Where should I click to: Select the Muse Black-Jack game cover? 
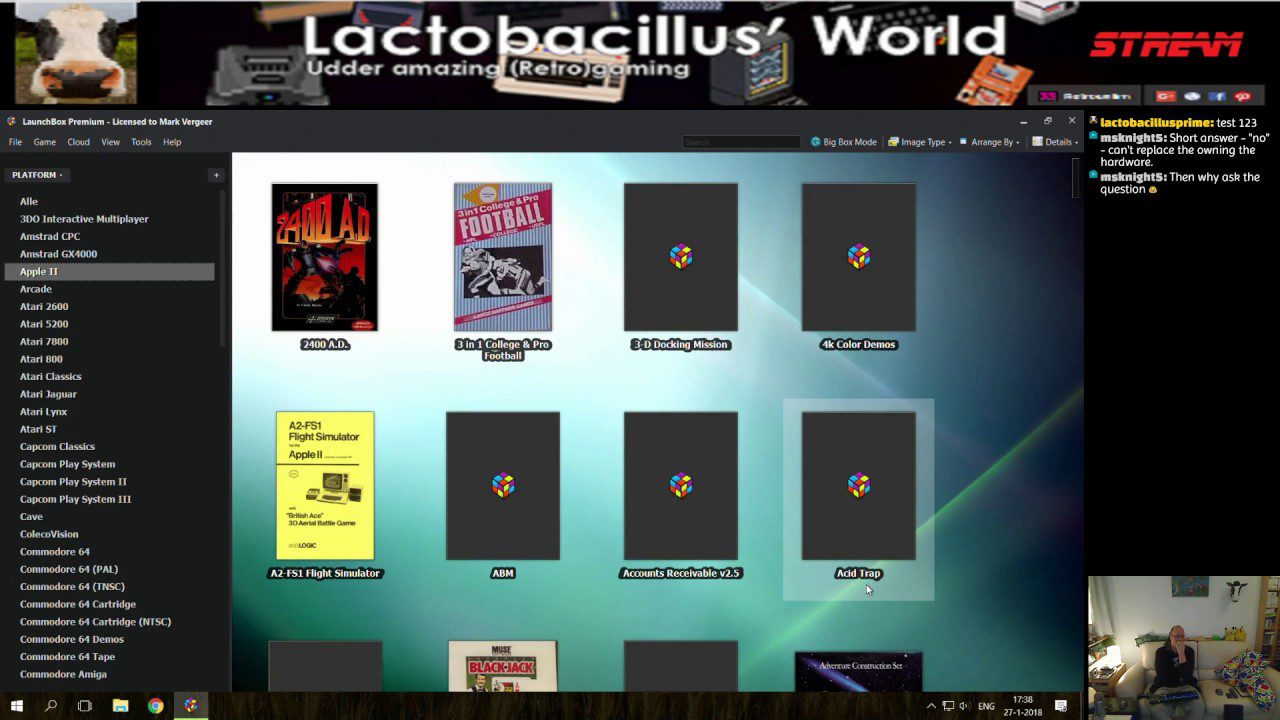point(503,666)
